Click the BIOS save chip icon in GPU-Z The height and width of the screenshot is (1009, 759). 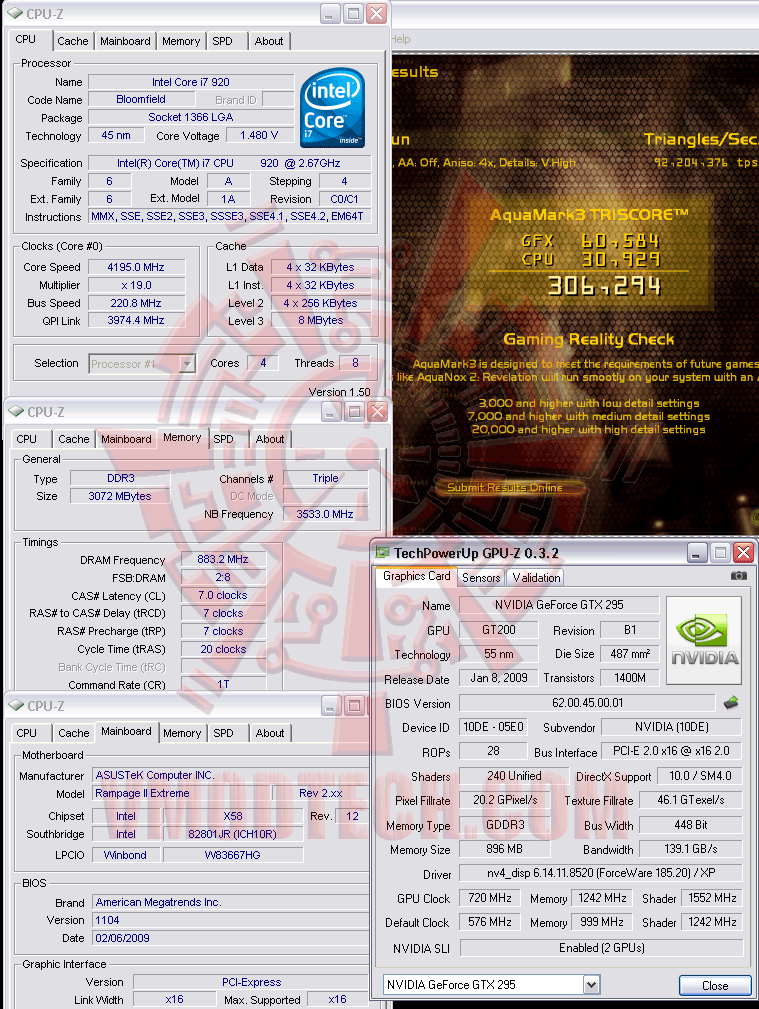(x=731, y=703)
